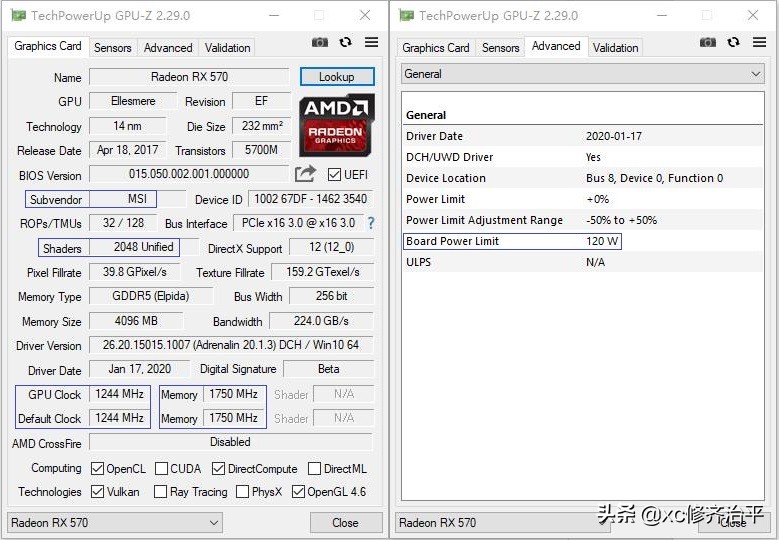Image resolution: width=779 pixels, height=540 pixels.
Task: Select the DCH/UWD Driver row
Action: (x=583, y=157)
